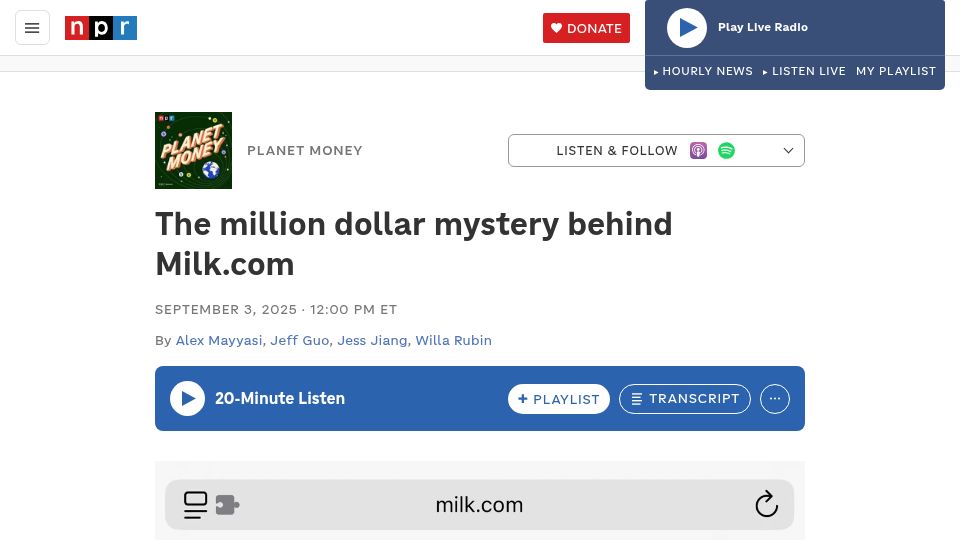Open My Playlist
This screenshot has width=960, height=540.
896,71
